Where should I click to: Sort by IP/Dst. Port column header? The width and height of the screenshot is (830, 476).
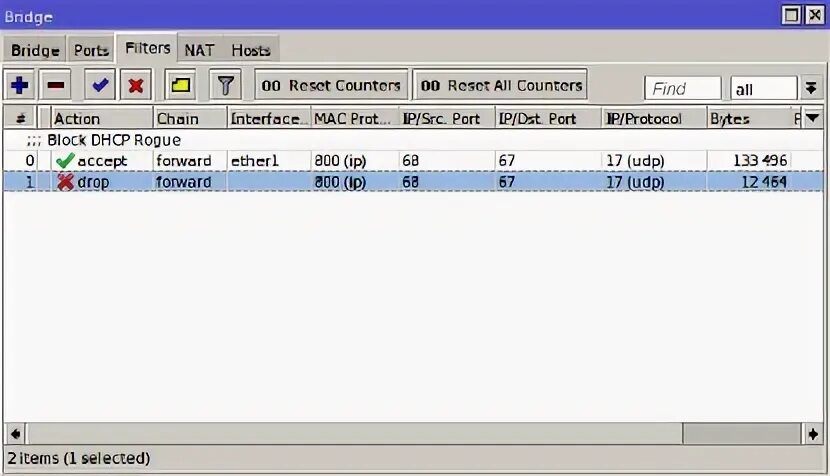pyautogui.click(x=548, y=118)
